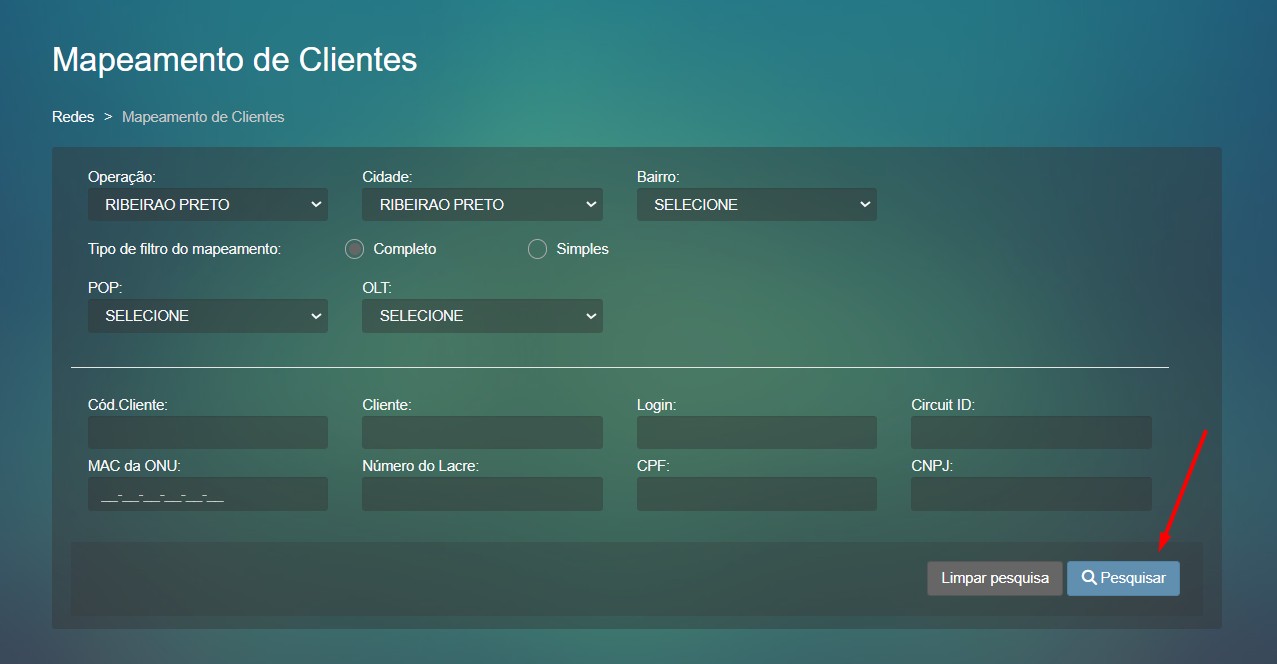1277x664 pixels.
Task: Focus the Cód.Cliente input field
Action: pyautogui.click(x=208, y=432)
